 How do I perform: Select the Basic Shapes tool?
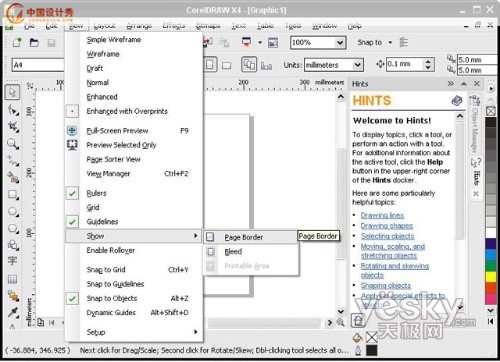[13, 245]
